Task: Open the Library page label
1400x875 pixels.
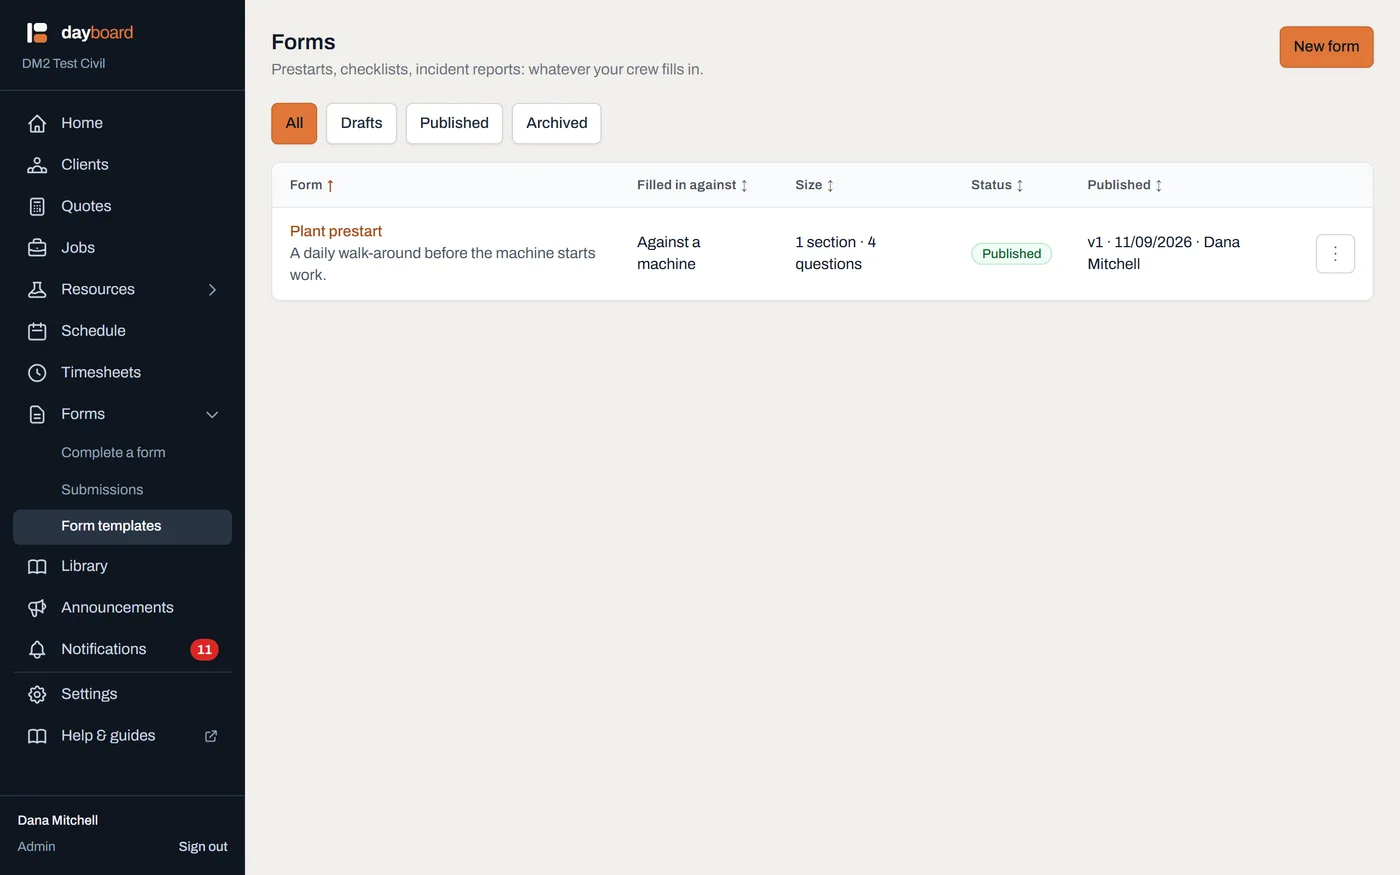Action: pyautogui.click(x=84, y=566)
